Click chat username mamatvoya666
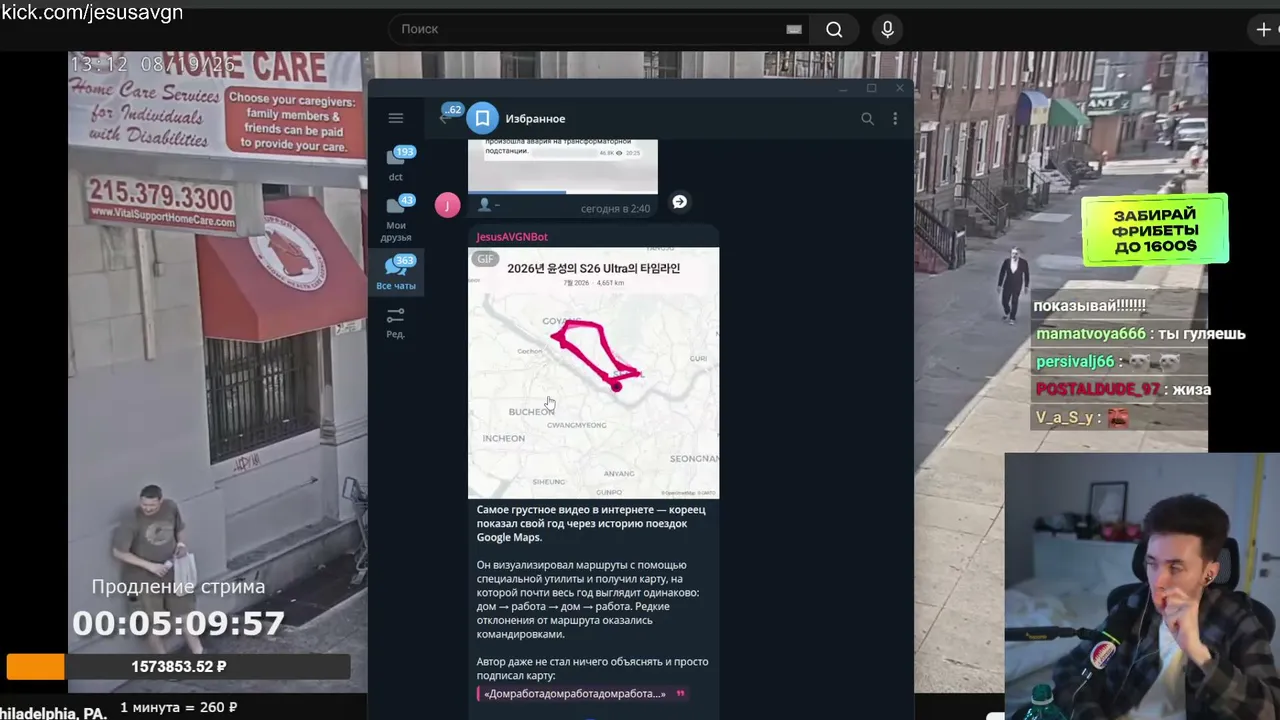Screen dimensions: 1280x720 (x=1089, y=334)
